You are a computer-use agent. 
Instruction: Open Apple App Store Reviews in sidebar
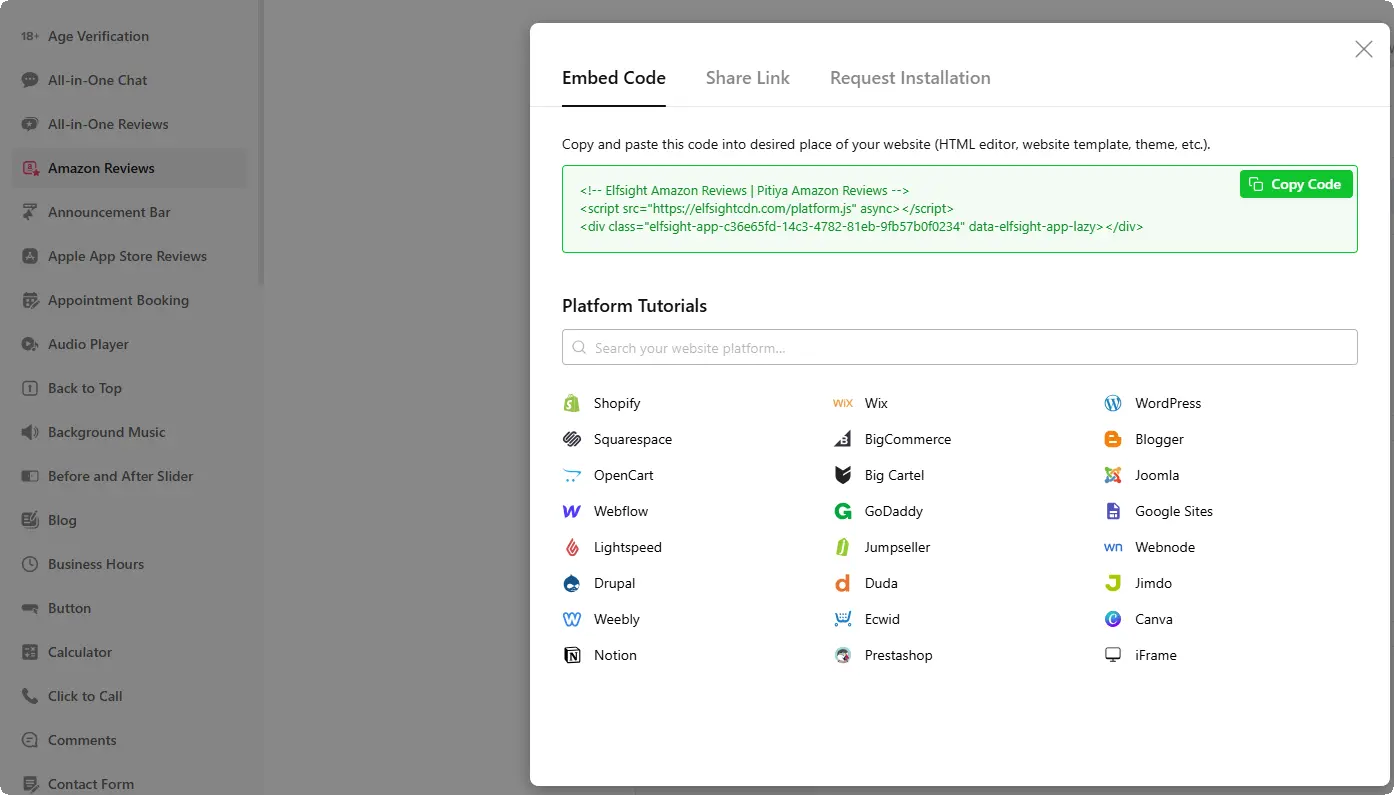[x=129, y=256]
